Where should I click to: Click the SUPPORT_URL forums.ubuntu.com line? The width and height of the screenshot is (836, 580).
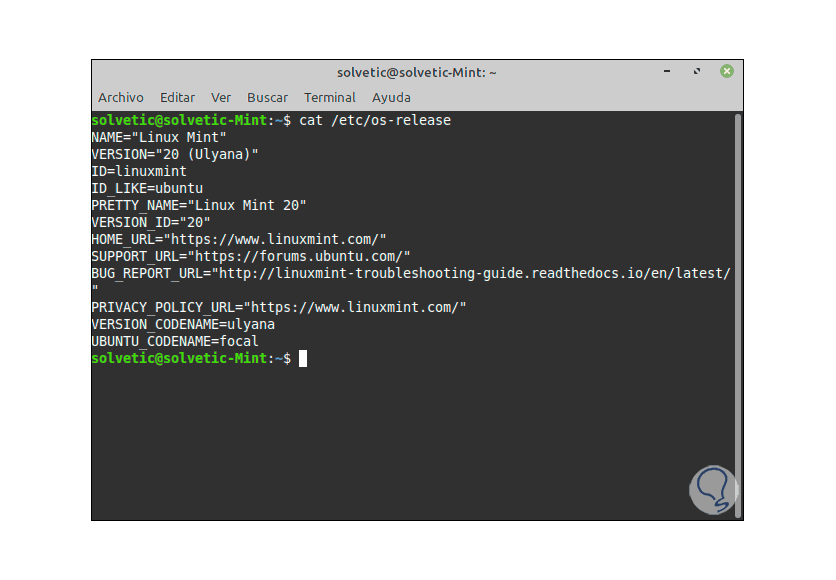coord(251,256)
